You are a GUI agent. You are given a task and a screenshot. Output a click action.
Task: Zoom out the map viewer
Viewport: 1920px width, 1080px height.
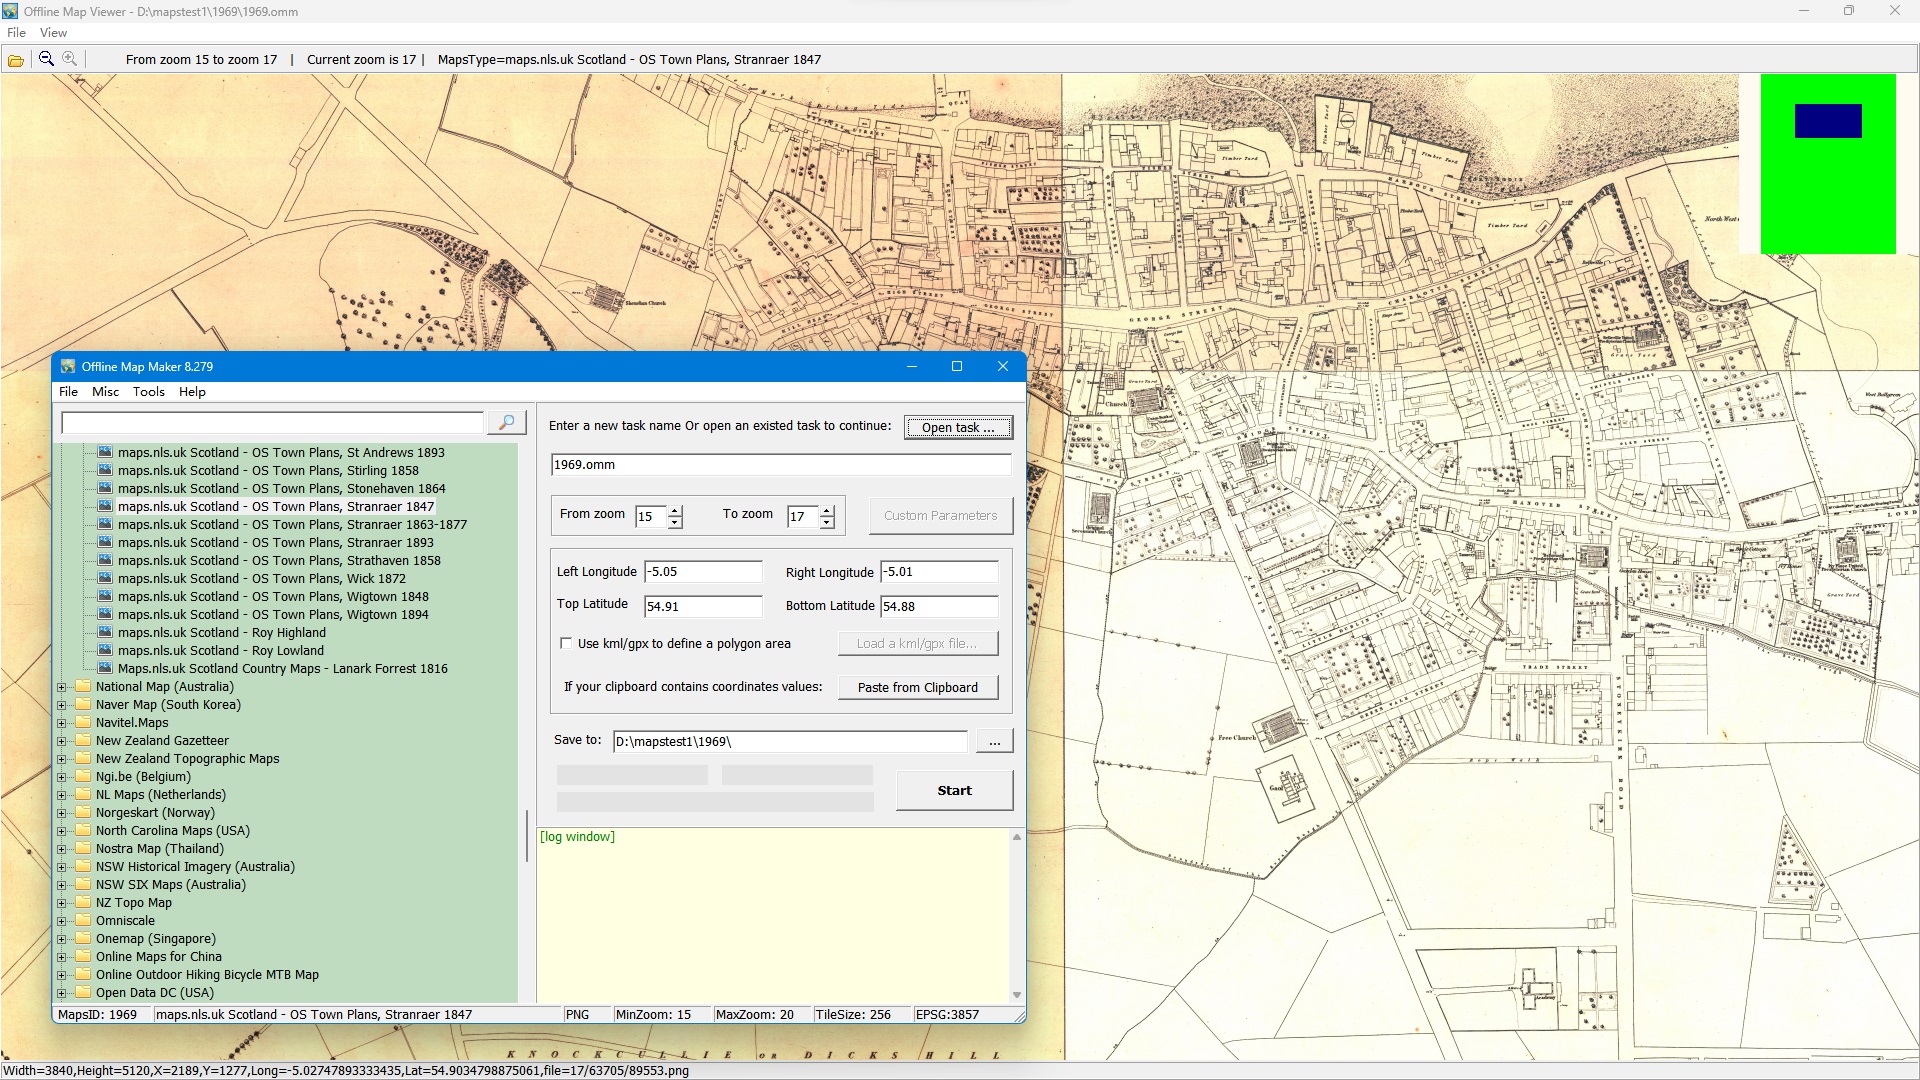[46, 60]
